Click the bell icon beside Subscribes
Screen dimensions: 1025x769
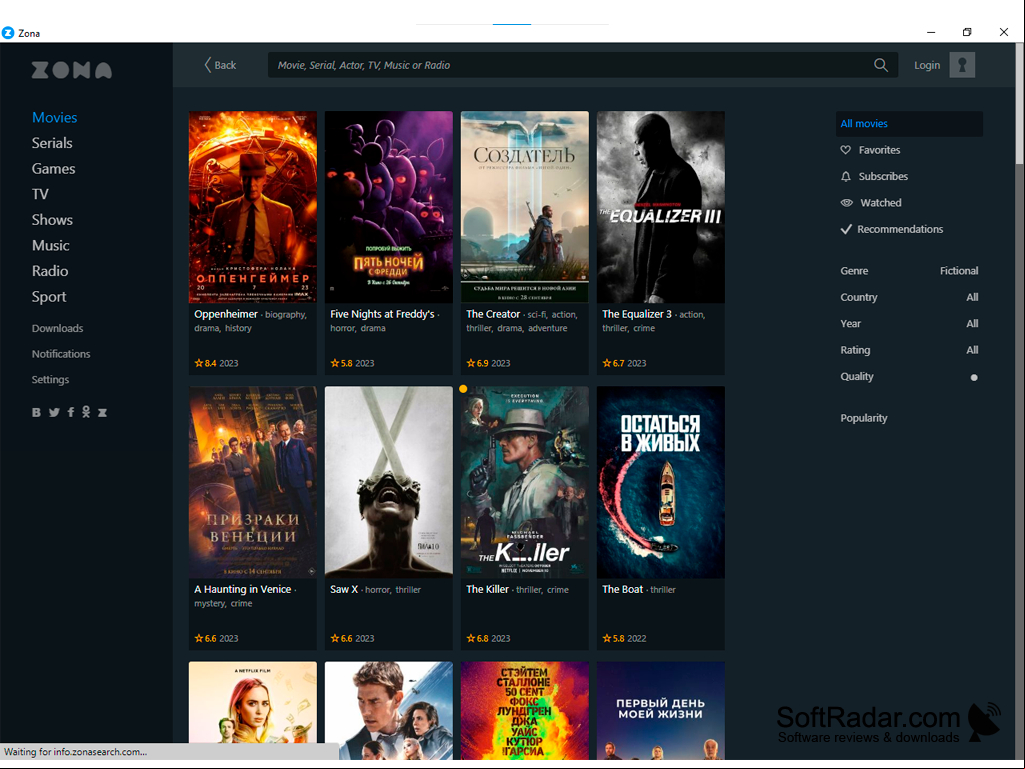[845, 177]
